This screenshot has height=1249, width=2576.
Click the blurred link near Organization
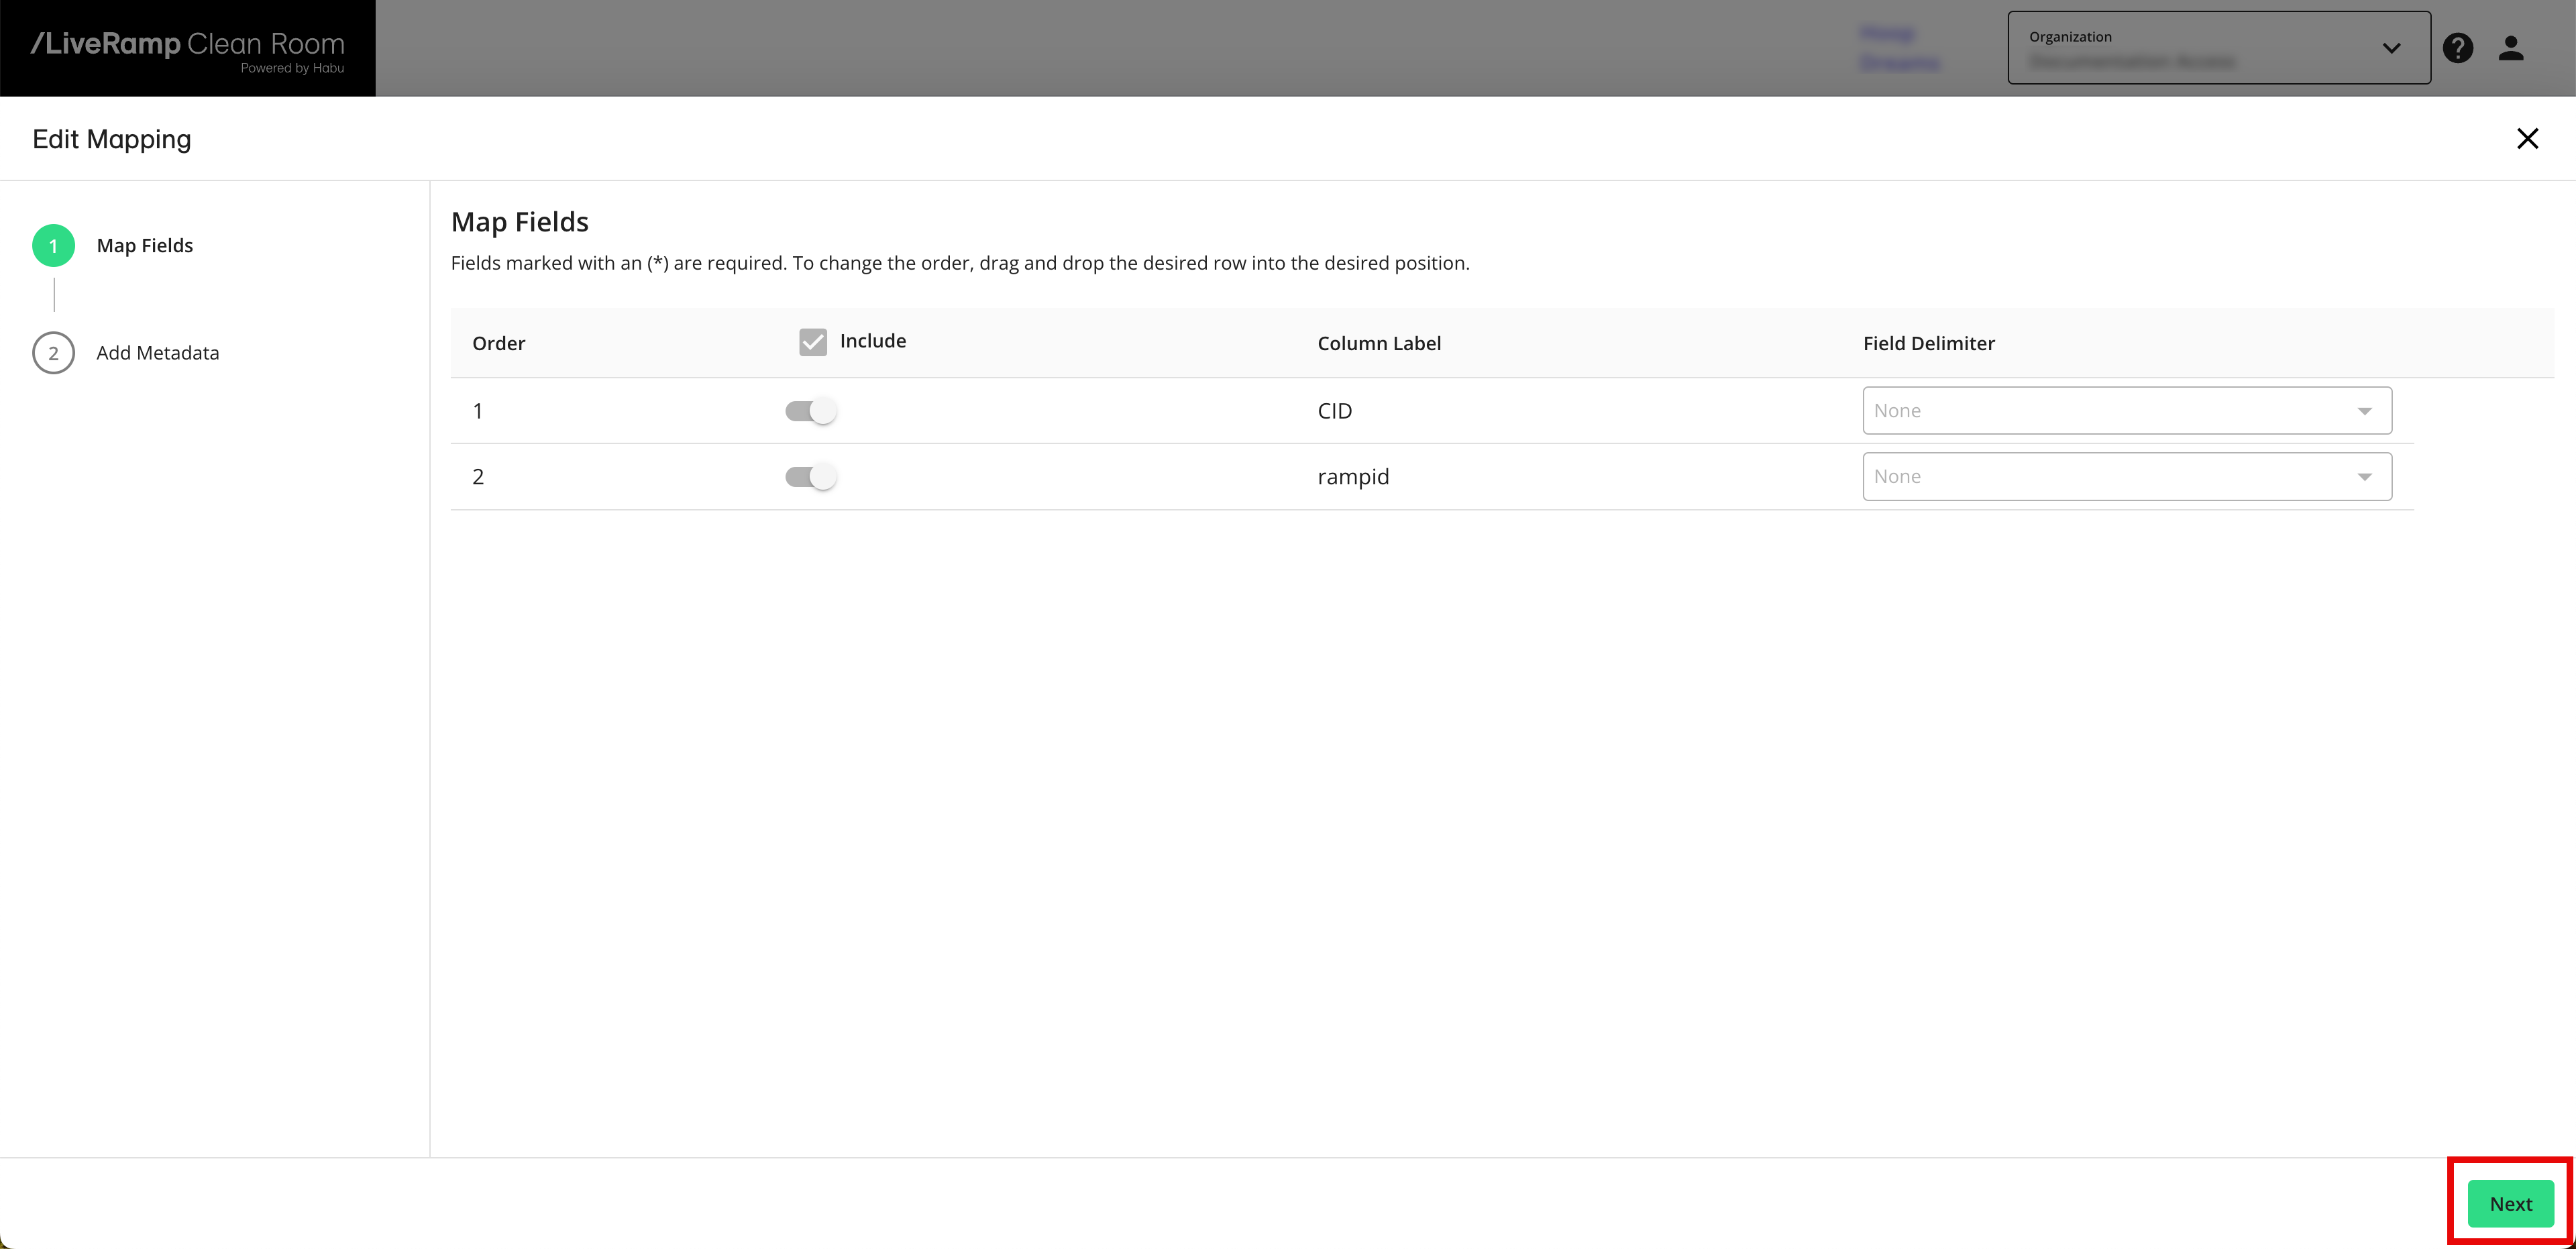(1898, 48)
